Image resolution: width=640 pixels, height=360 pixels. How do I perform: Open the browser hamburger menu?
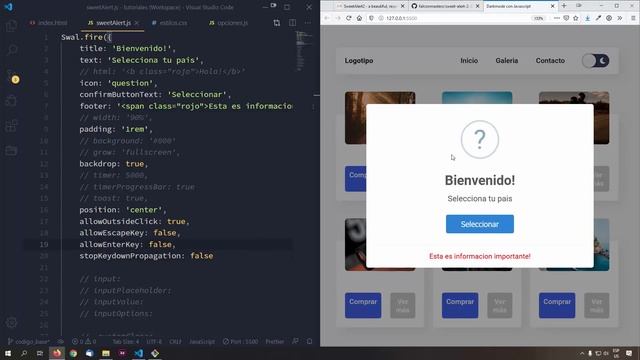(x=633, y=18)
